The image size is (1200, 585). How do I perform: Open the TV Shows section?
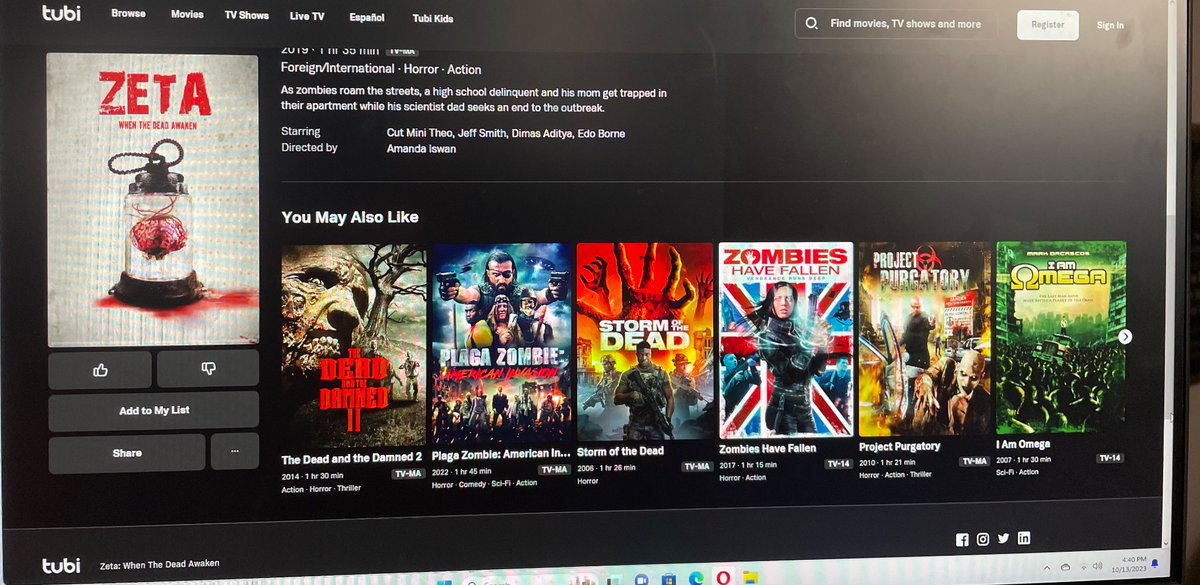click(x=246, y=15)
